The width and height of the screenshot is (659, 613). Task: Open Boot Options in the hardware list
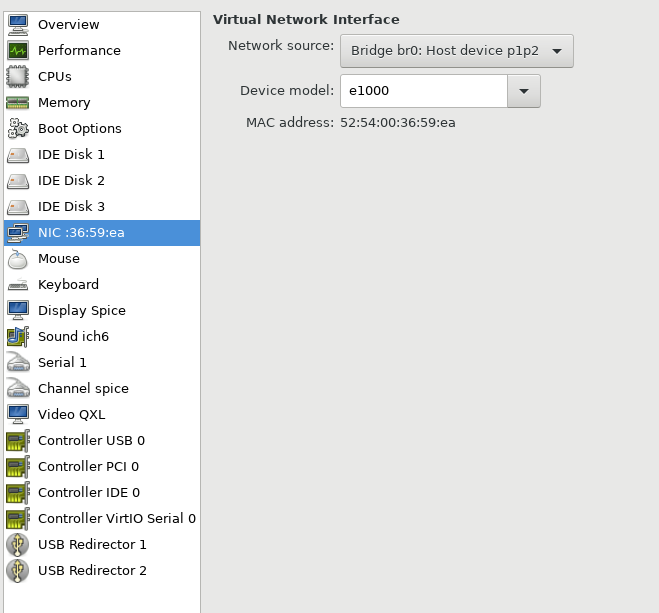pos(102,129)
